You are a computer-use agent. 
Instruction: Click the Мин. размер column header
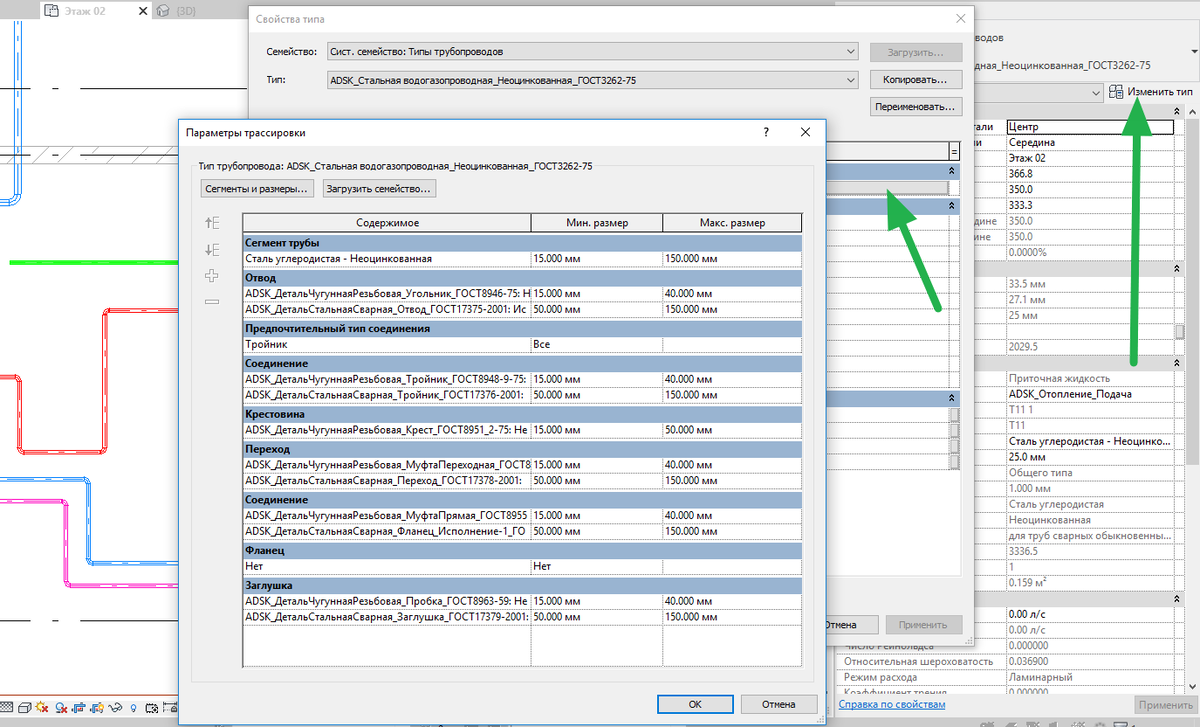click(596, 223)
